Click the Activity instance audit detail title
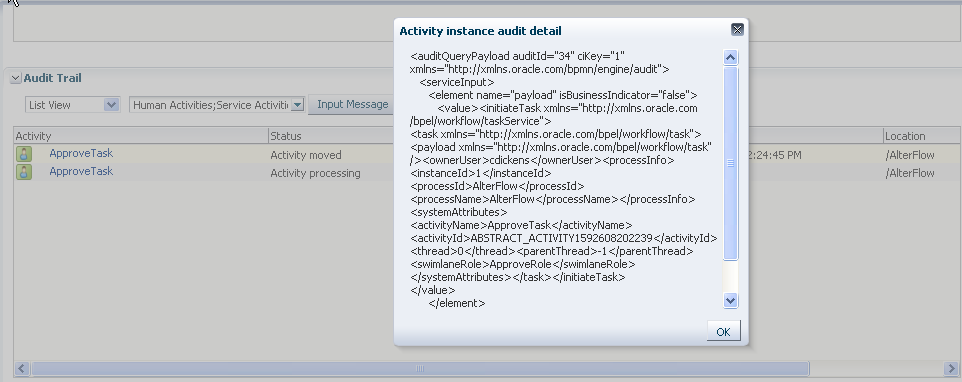The height and width of the screenshot is (382, 962). (480, 31)
